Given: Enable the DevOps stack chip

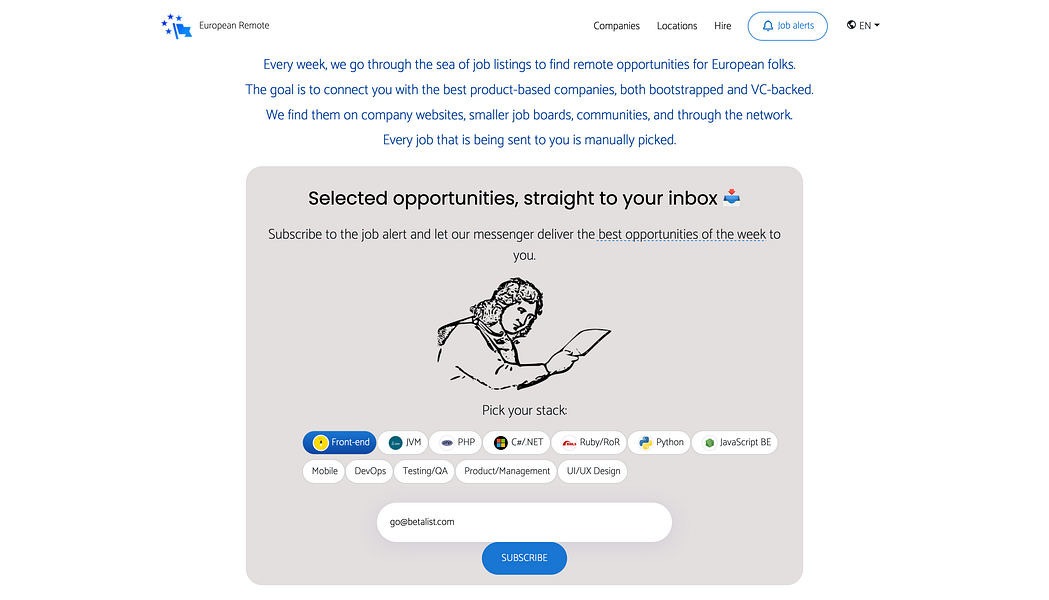Looking at the screenshot, I should [370, 471].
